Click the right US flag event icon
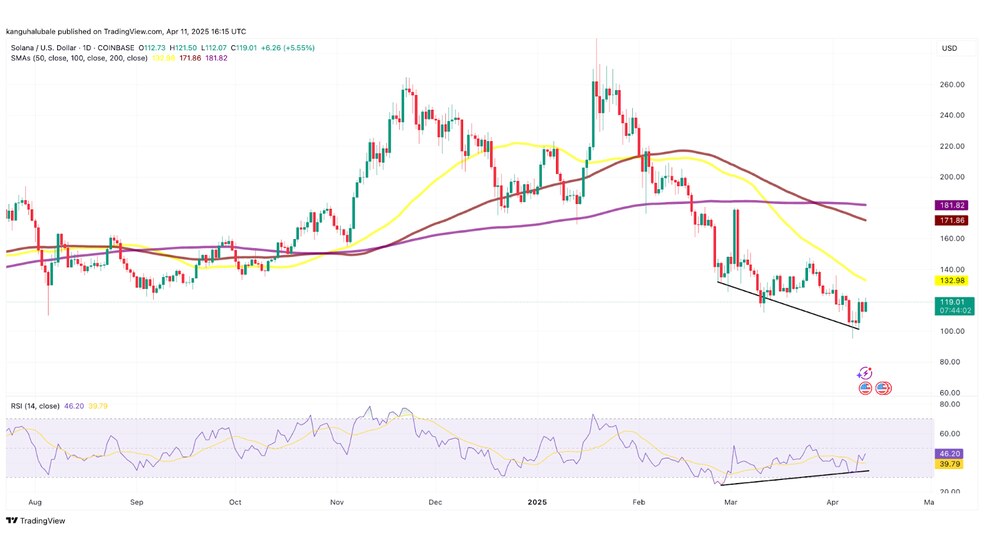 pyautogui.click(x=884, y=388)
